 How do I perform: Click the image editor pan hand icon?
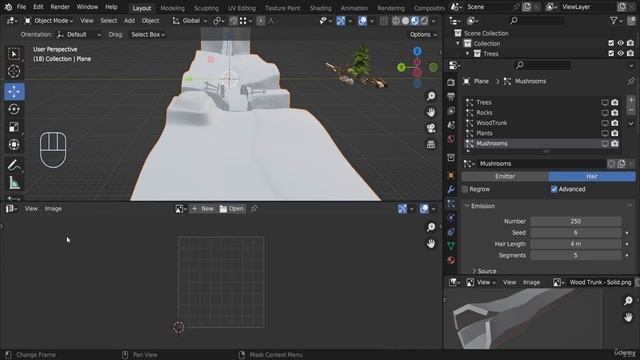(x=431, y=244)
